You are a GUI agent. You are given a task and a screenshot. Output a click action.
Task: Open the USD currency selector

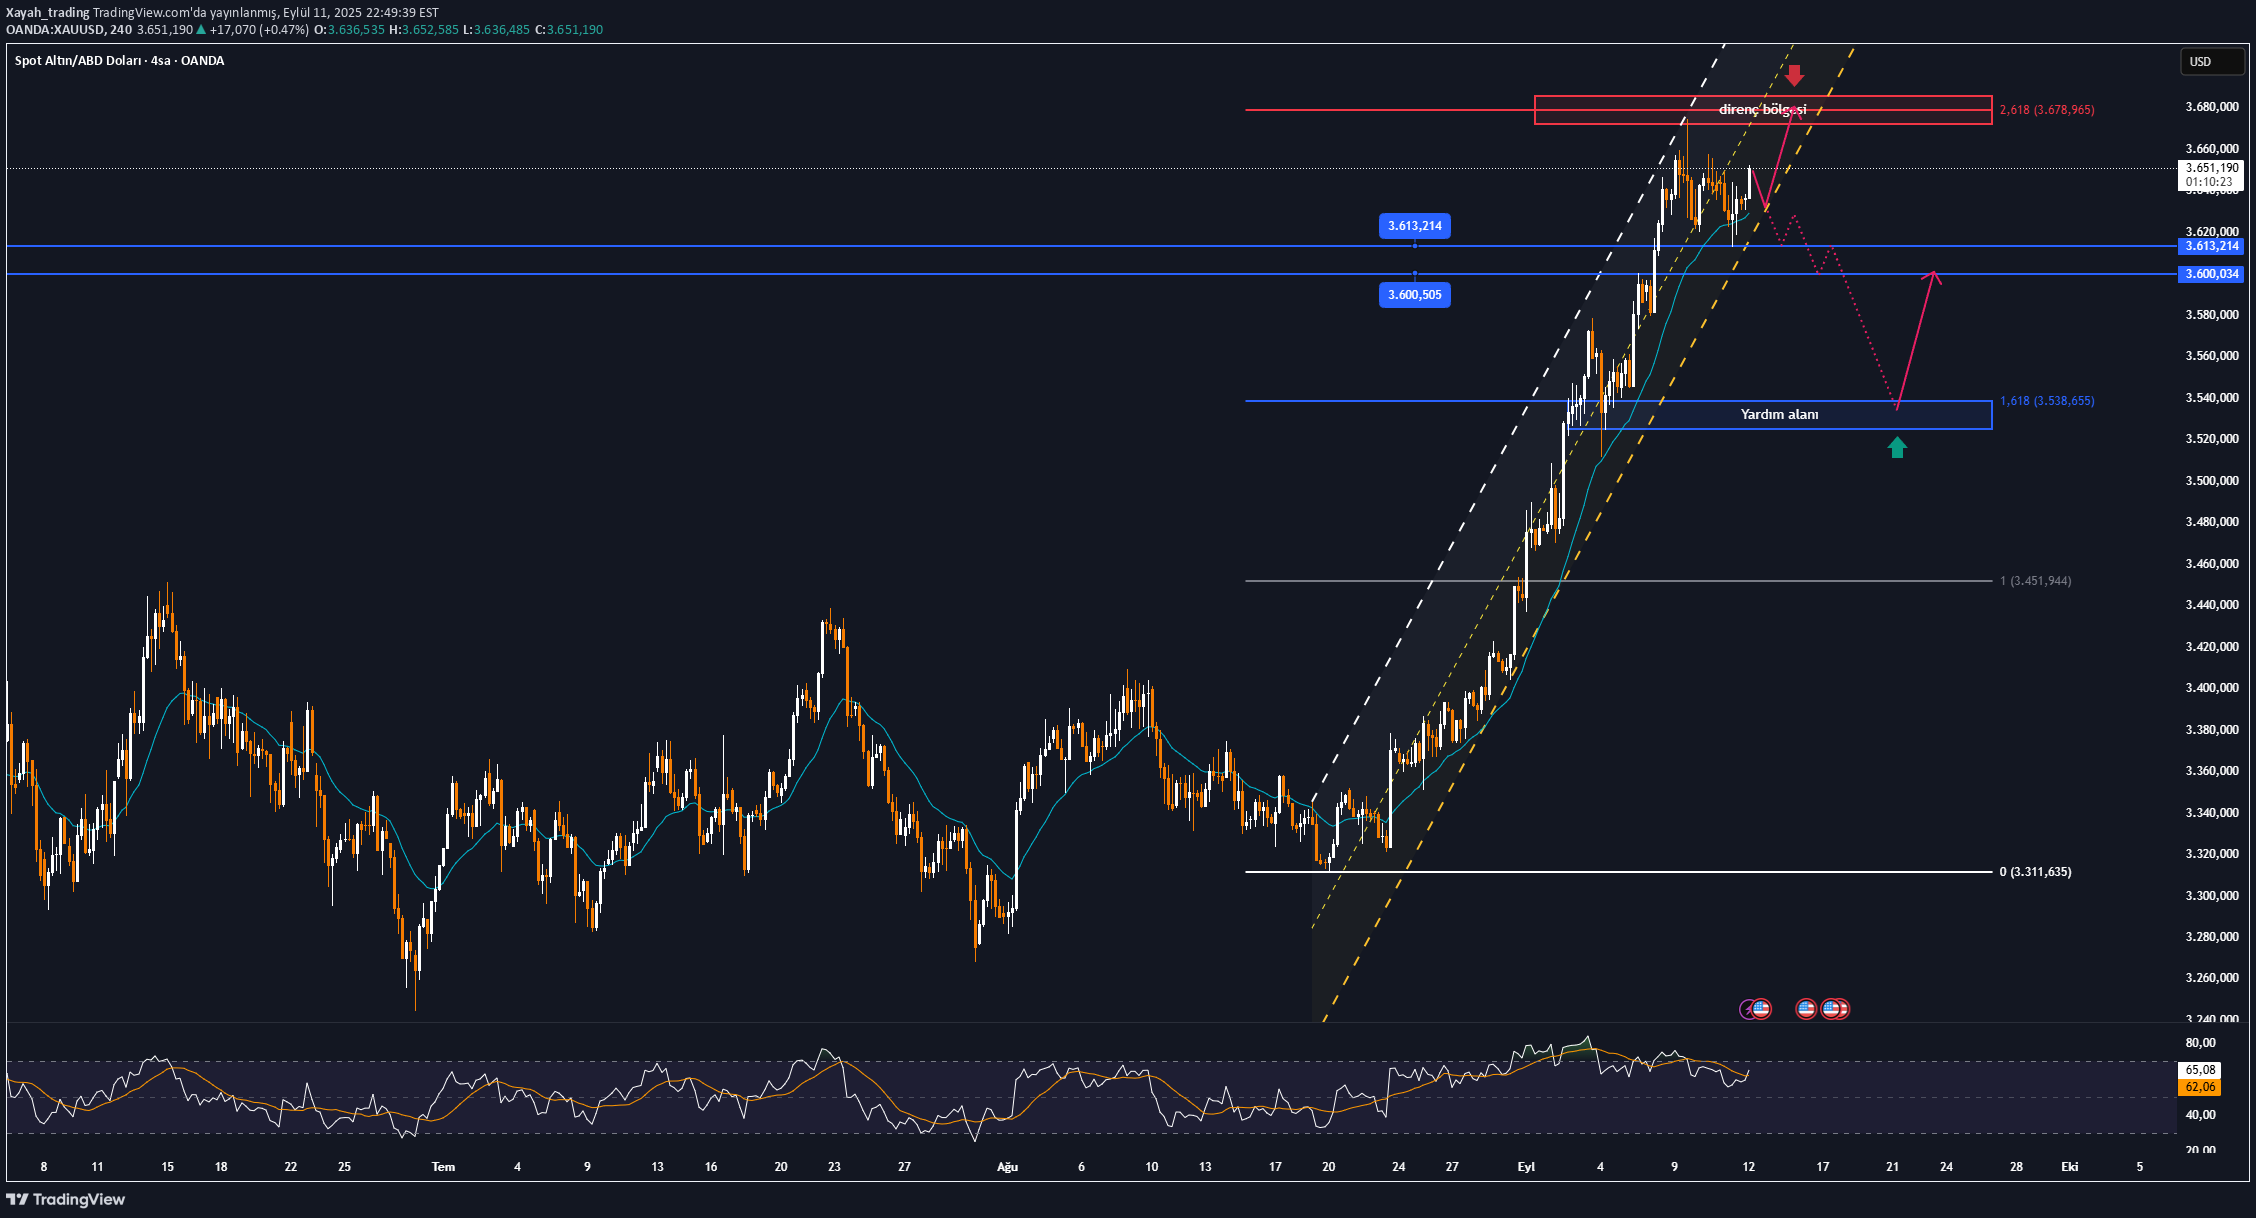(x=2212, y=62)
